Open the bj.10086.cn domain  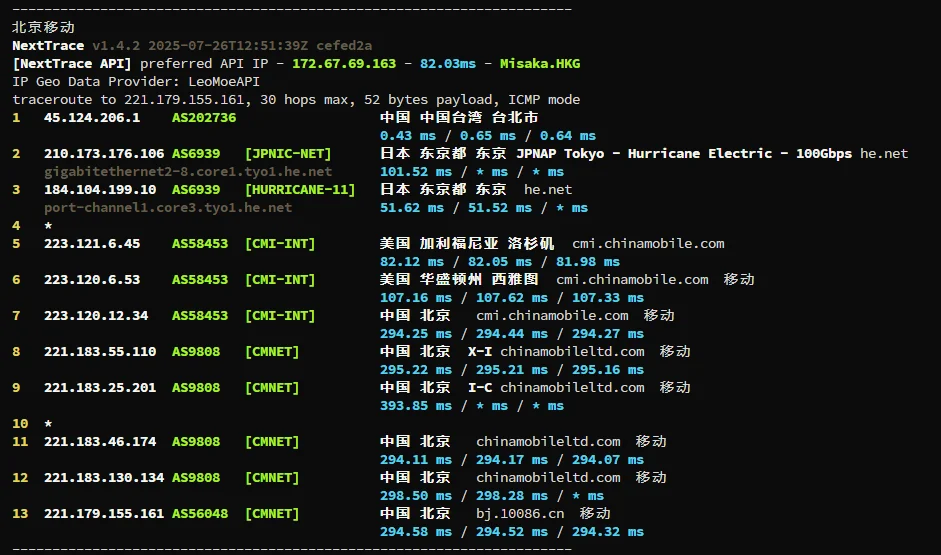tap(520, 513)
